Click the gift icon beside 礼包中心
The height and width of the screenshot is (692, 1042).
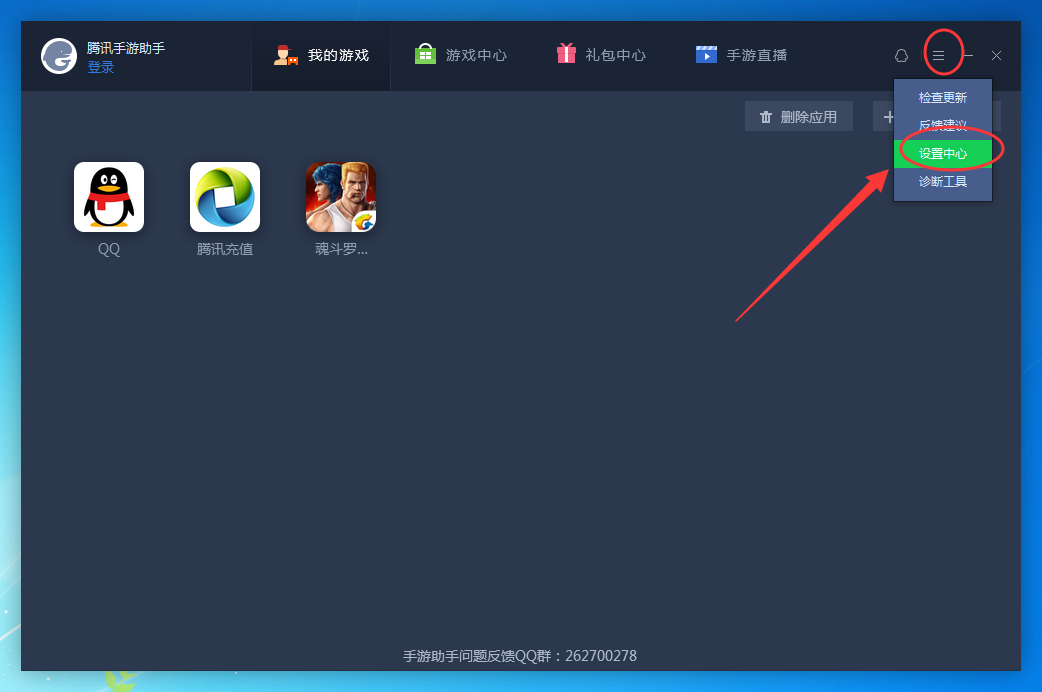[565, 53]
